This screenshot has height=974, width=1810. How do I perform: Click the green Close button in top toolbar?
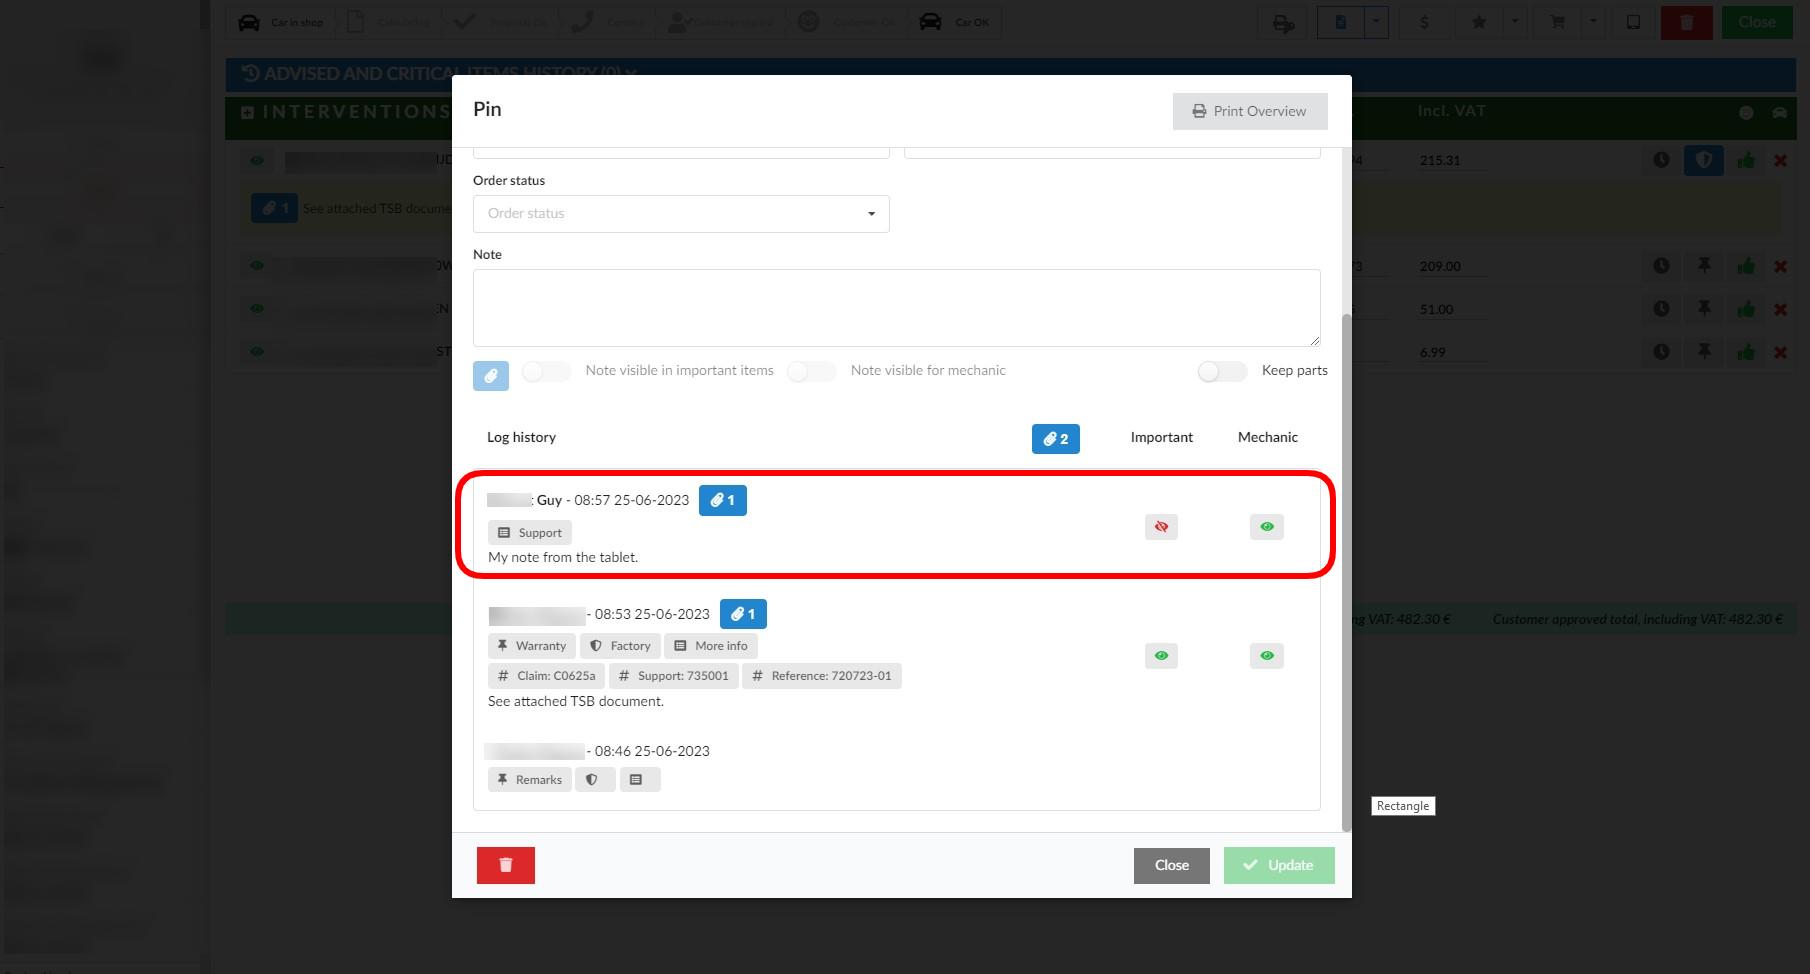(1757, 22)
